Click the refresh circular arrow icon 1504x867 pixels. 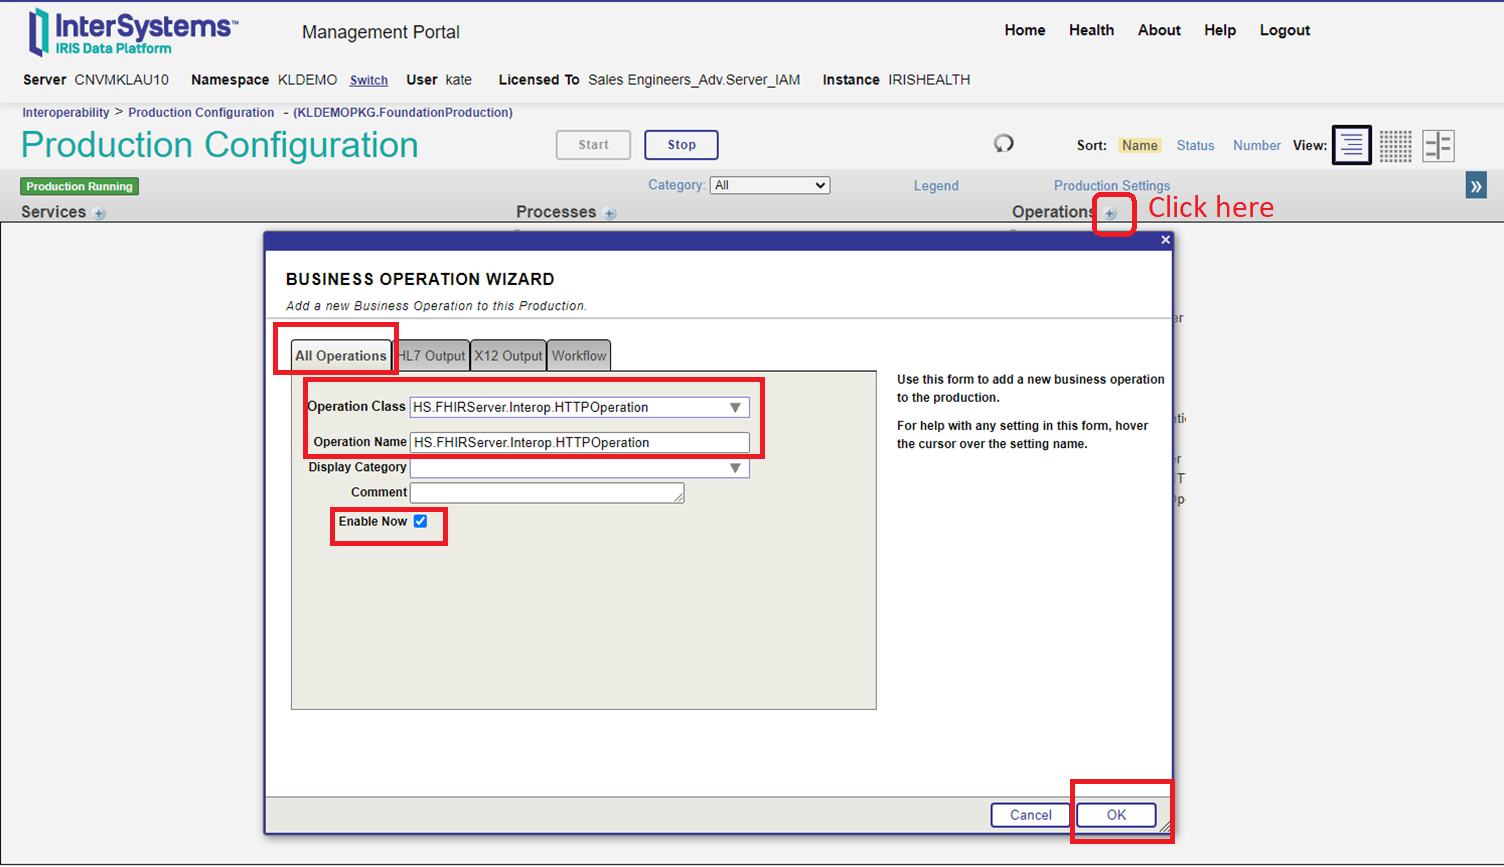point(1003,144)
